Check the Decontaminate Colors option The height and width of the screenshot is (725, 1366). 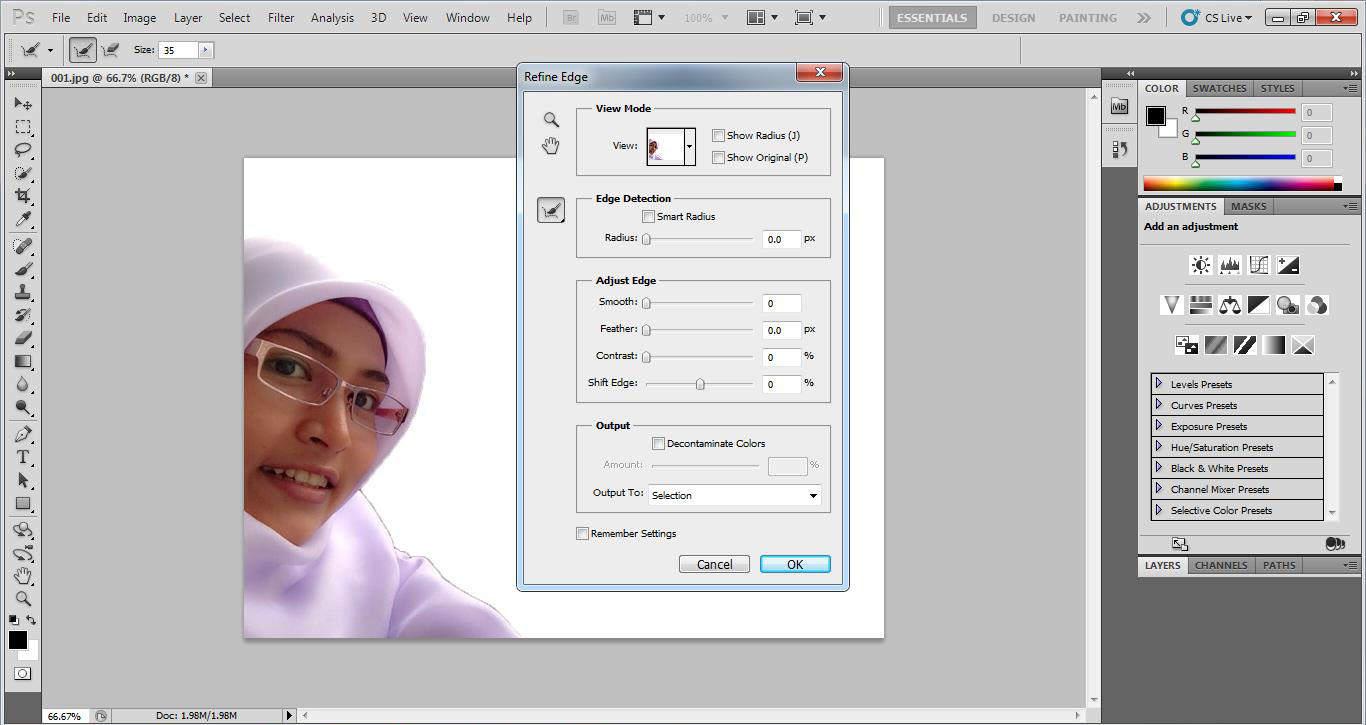click(x=658, y=444)
